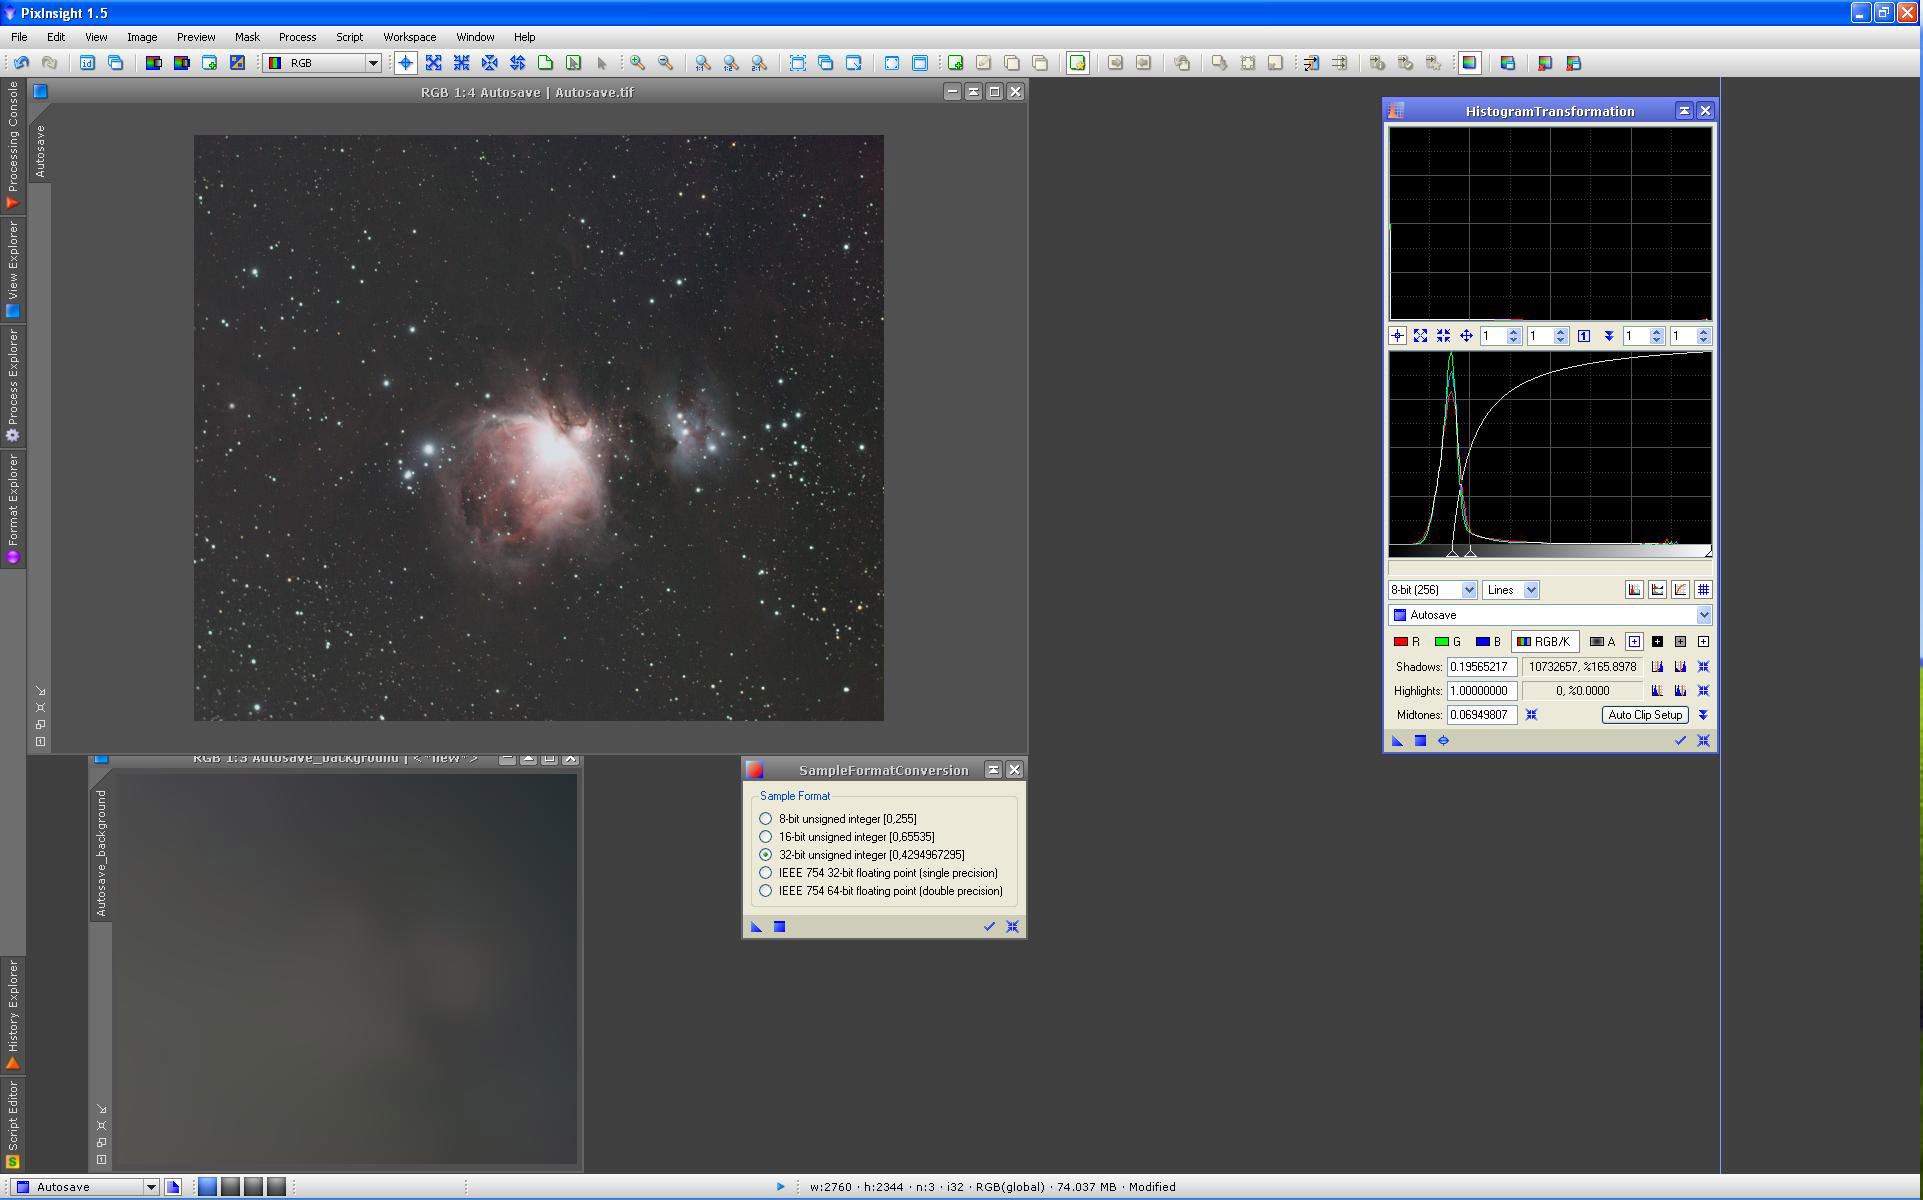
Task: Open the Processing Console side tab
Action: pos(12,145)
